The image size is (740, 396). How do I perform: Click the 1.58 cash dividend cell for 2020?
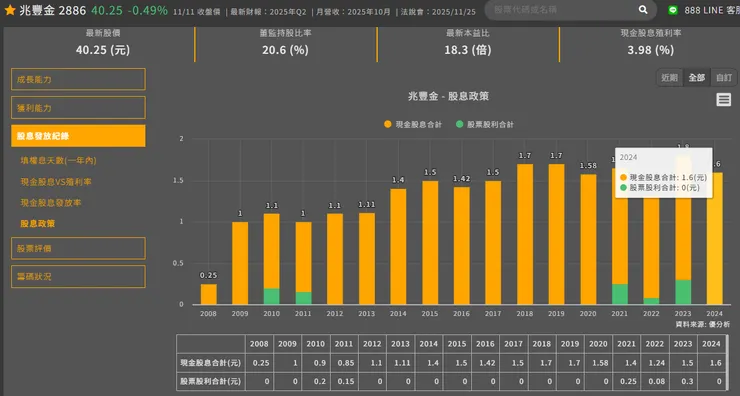[x=598, y=363]
